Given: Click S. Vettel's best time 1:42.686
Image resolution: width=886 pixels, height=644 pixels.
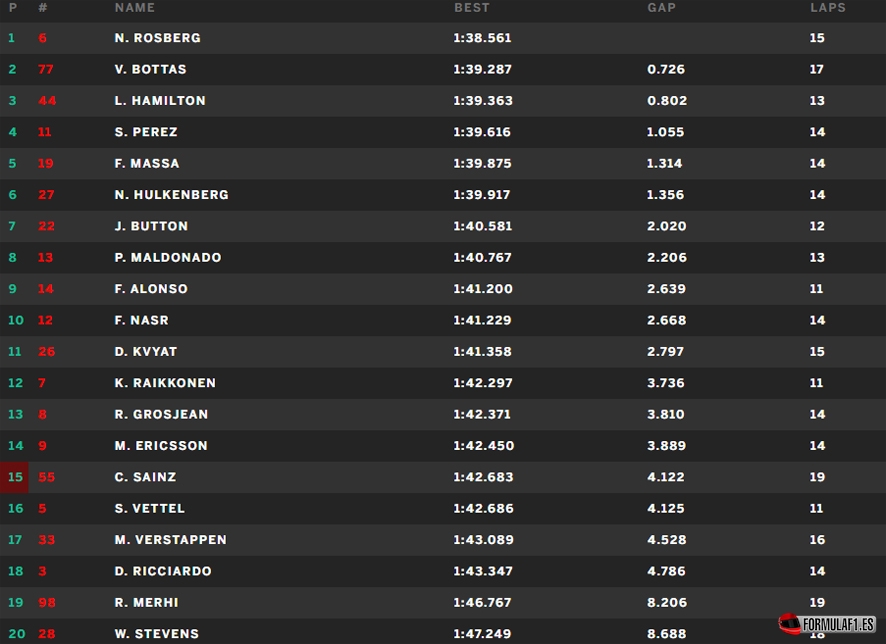Looking at the screenshot, I should click(x=483, y=509).
